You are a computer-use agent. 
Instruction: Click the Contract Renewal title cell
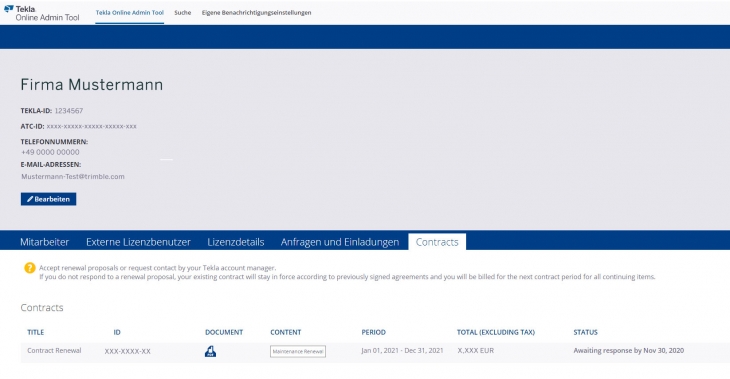pyautogui.click(x=54, y=351)
